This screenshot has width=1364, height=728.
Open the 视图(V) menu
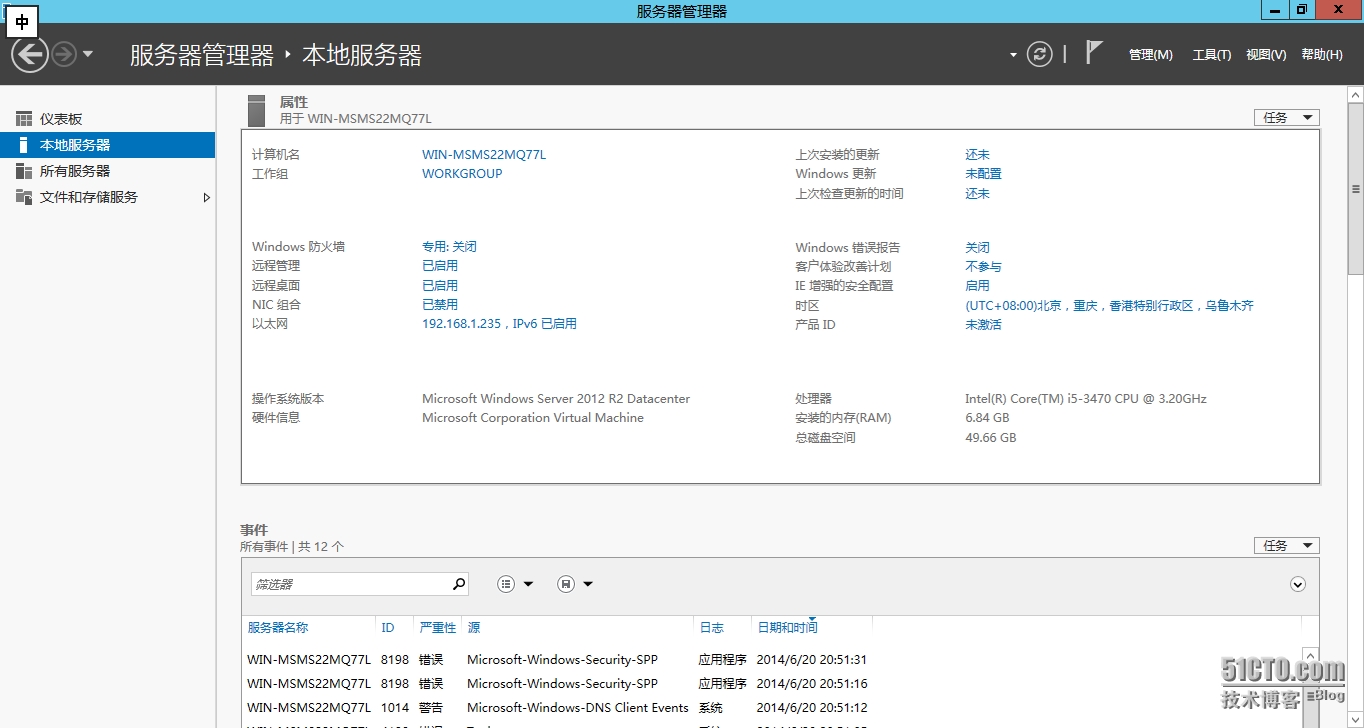coord(1266,55)
